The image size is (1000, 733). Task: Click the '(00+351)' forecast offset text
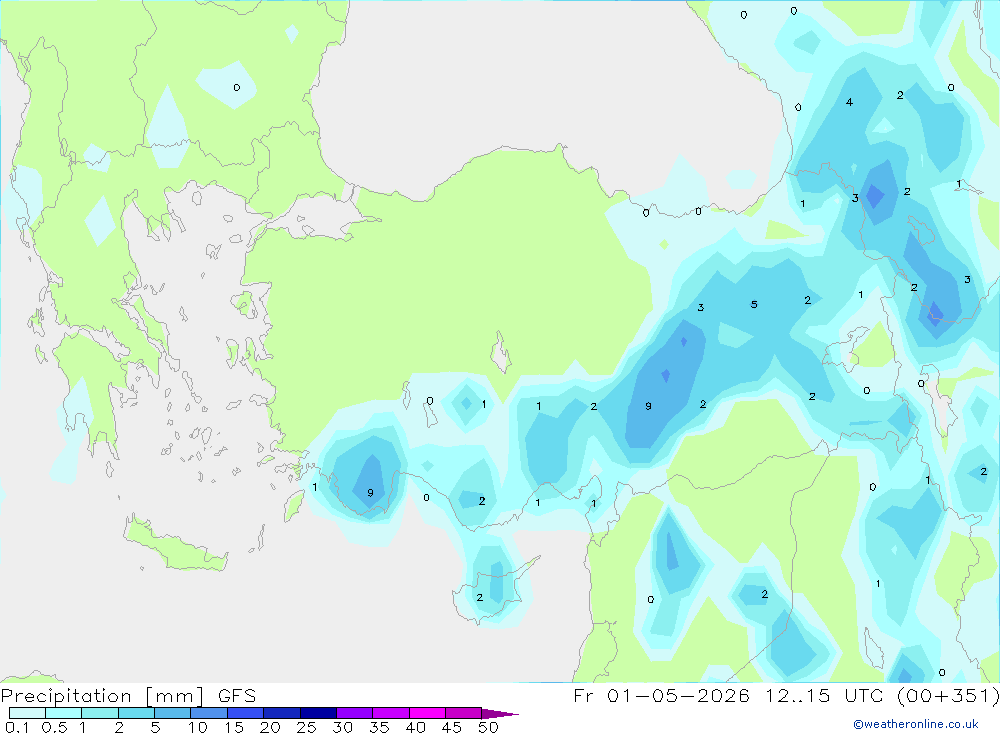point(948,695)
